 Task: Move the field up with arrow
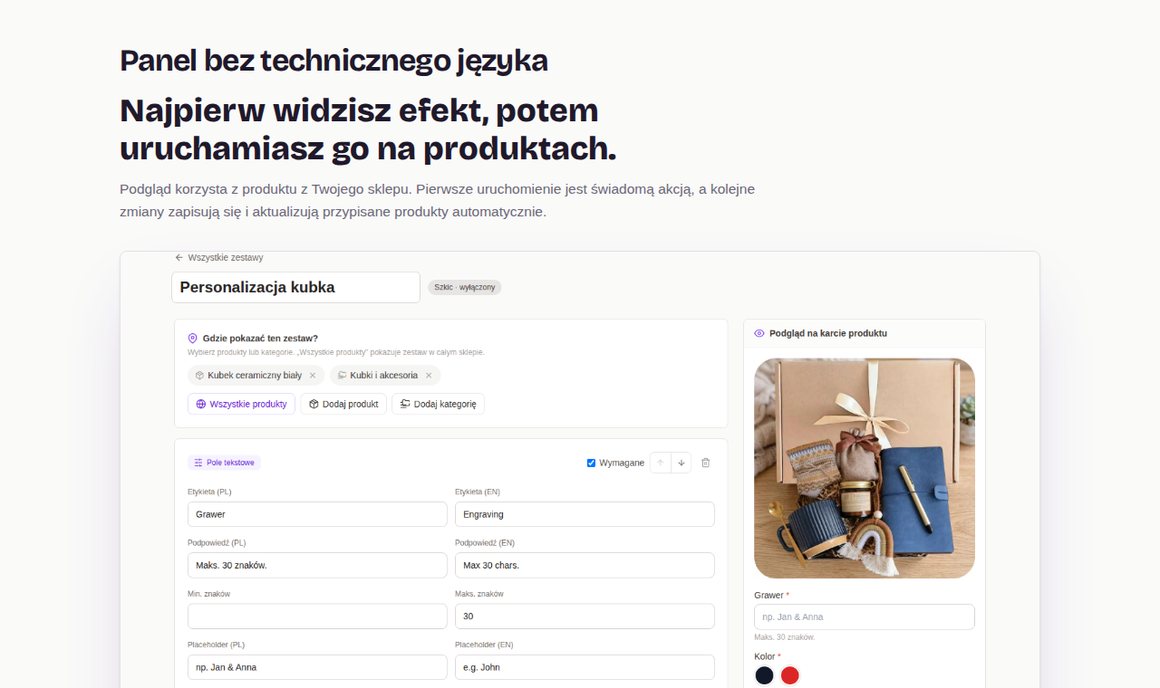tap(661, 463)
